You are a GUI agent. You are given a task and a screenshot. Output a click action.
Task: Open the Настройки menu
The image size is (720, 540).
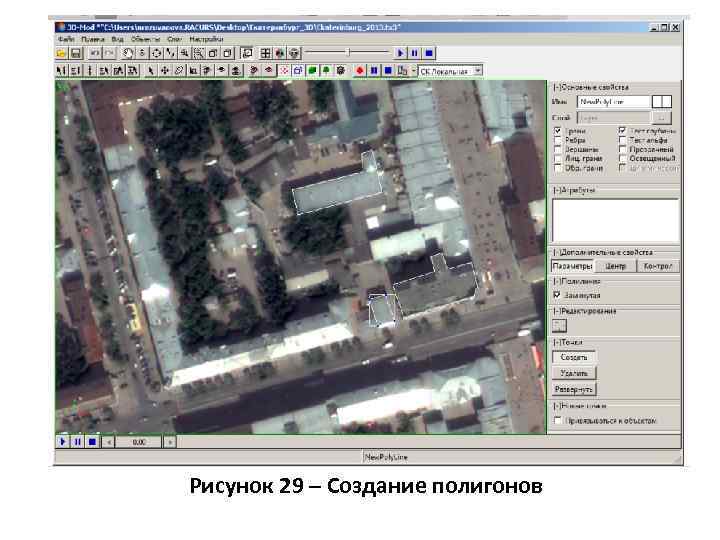click(206, 39)
